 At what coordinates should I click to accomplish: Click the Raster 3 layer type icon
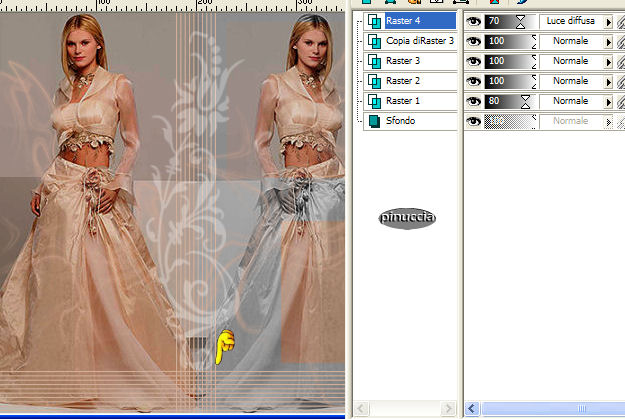(x=374, y=61)
